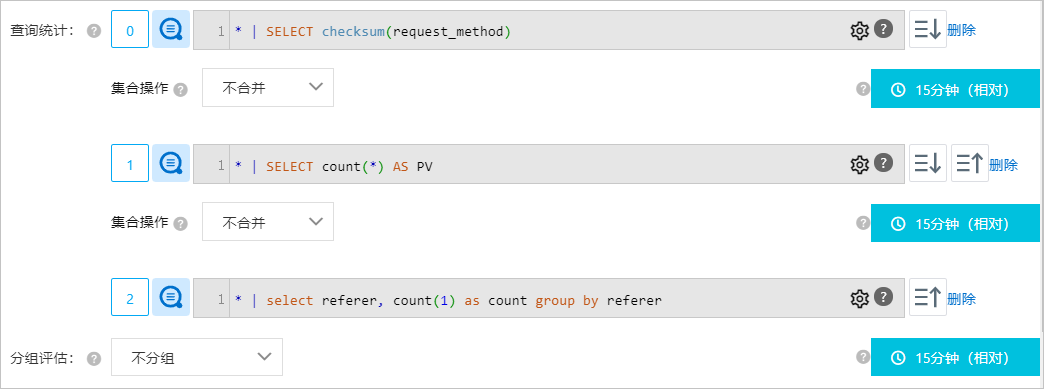Click help icon left of 分组评估 time range button
The width and height of the screenshot is (1044, 389).
[x=863, y=357]
